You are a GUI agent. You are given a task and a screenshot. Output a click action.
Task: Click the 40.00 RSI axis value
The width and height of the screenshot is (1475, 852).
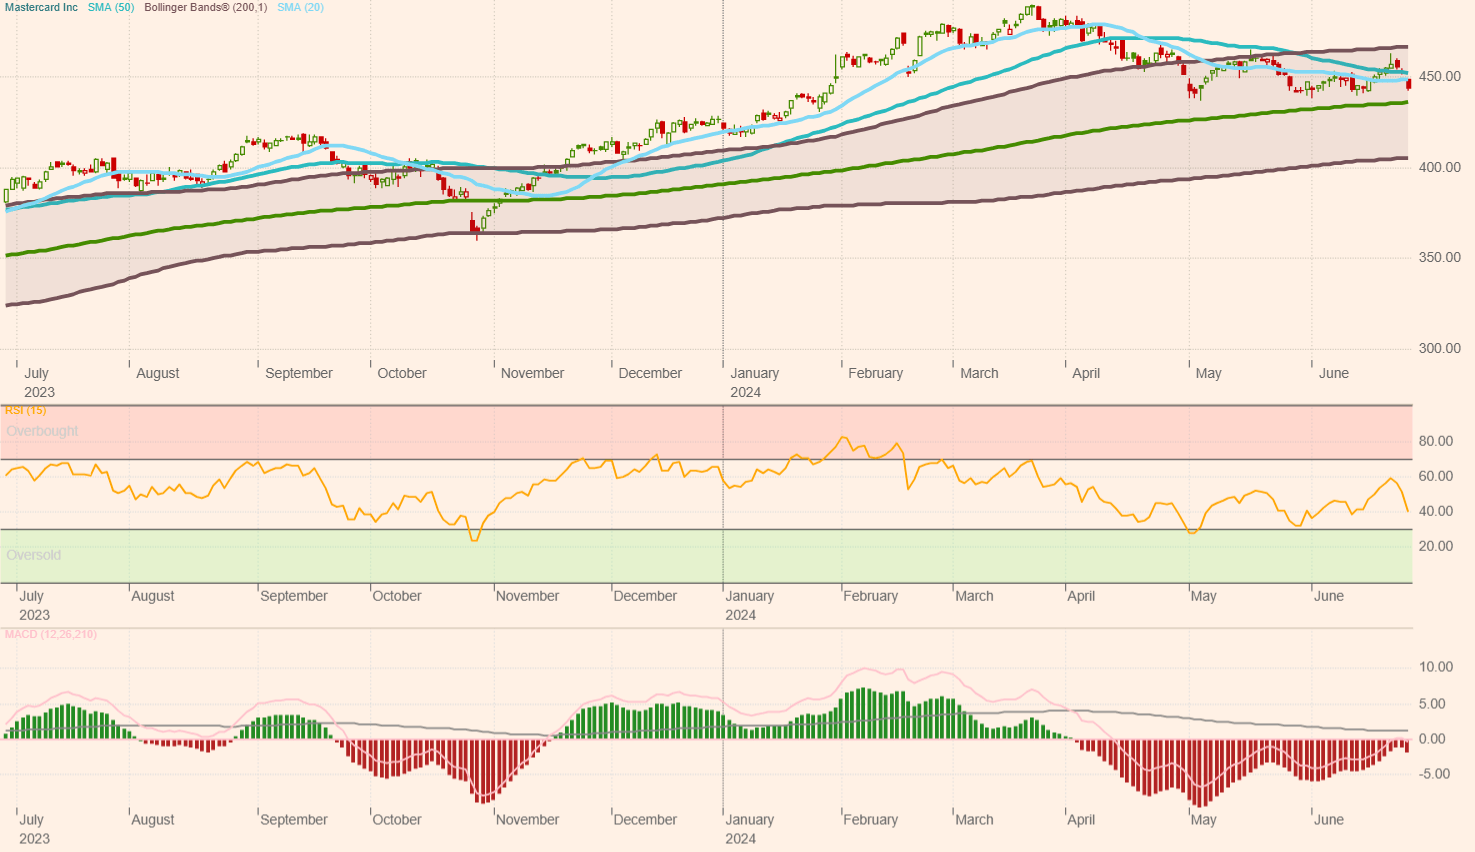click(1436, 511)
